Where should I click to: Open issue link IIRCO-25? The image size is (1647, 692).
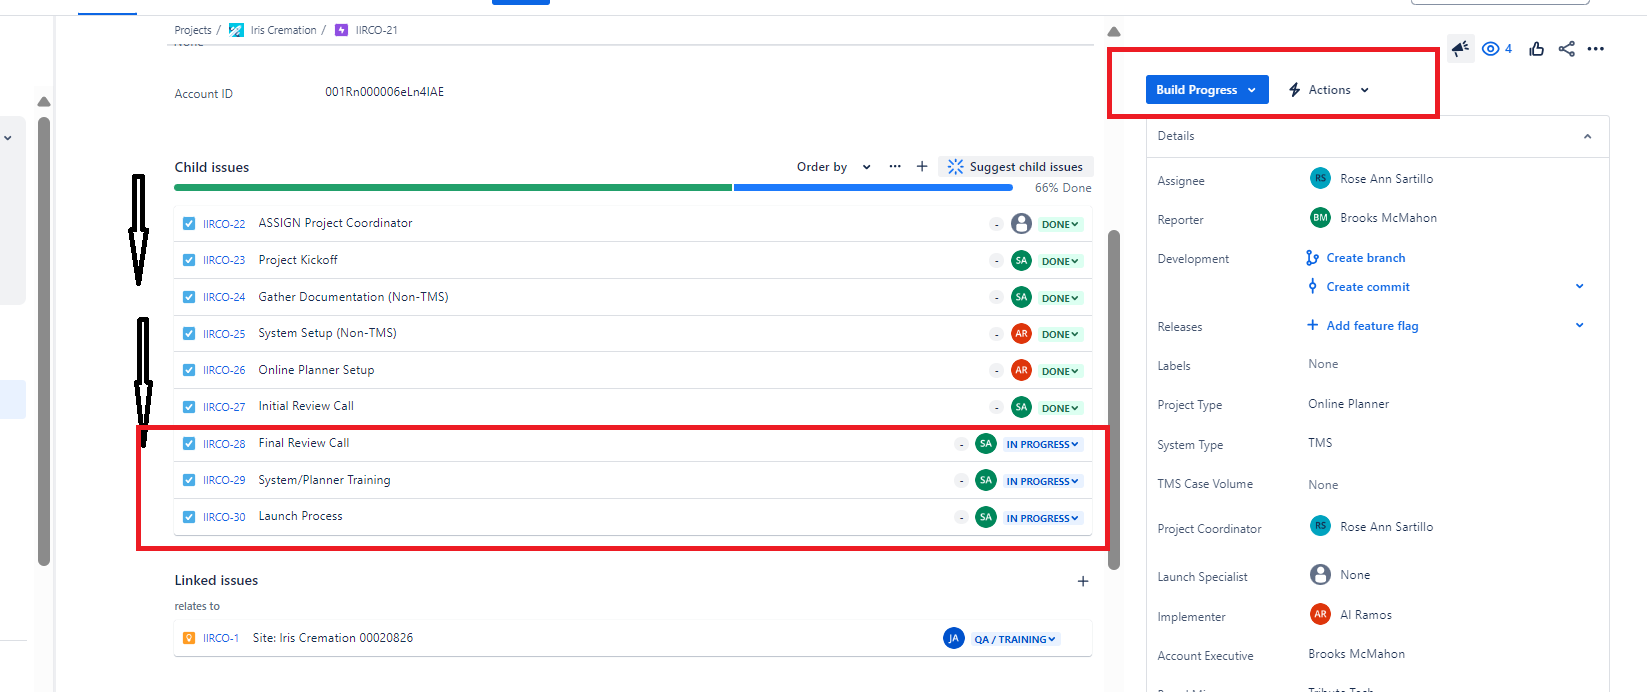[x=224, y=334]
